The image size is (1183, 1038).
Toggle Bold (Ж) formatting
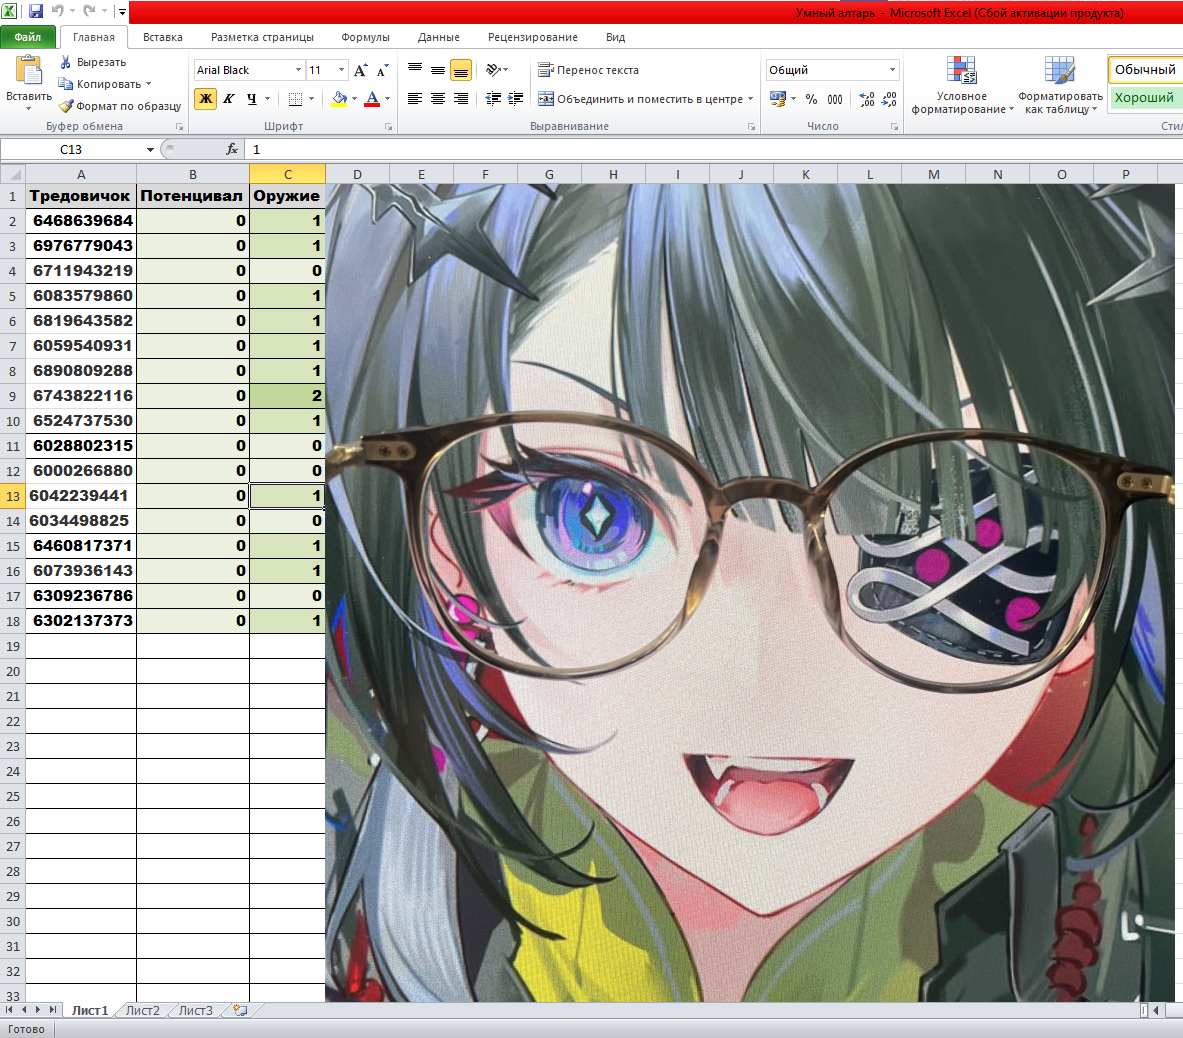pyautogui.click(x=205, y=99)
